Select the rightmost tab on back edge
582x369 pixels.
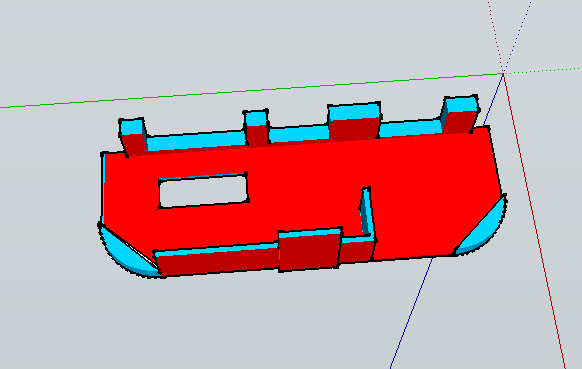(x=460, y=113)
